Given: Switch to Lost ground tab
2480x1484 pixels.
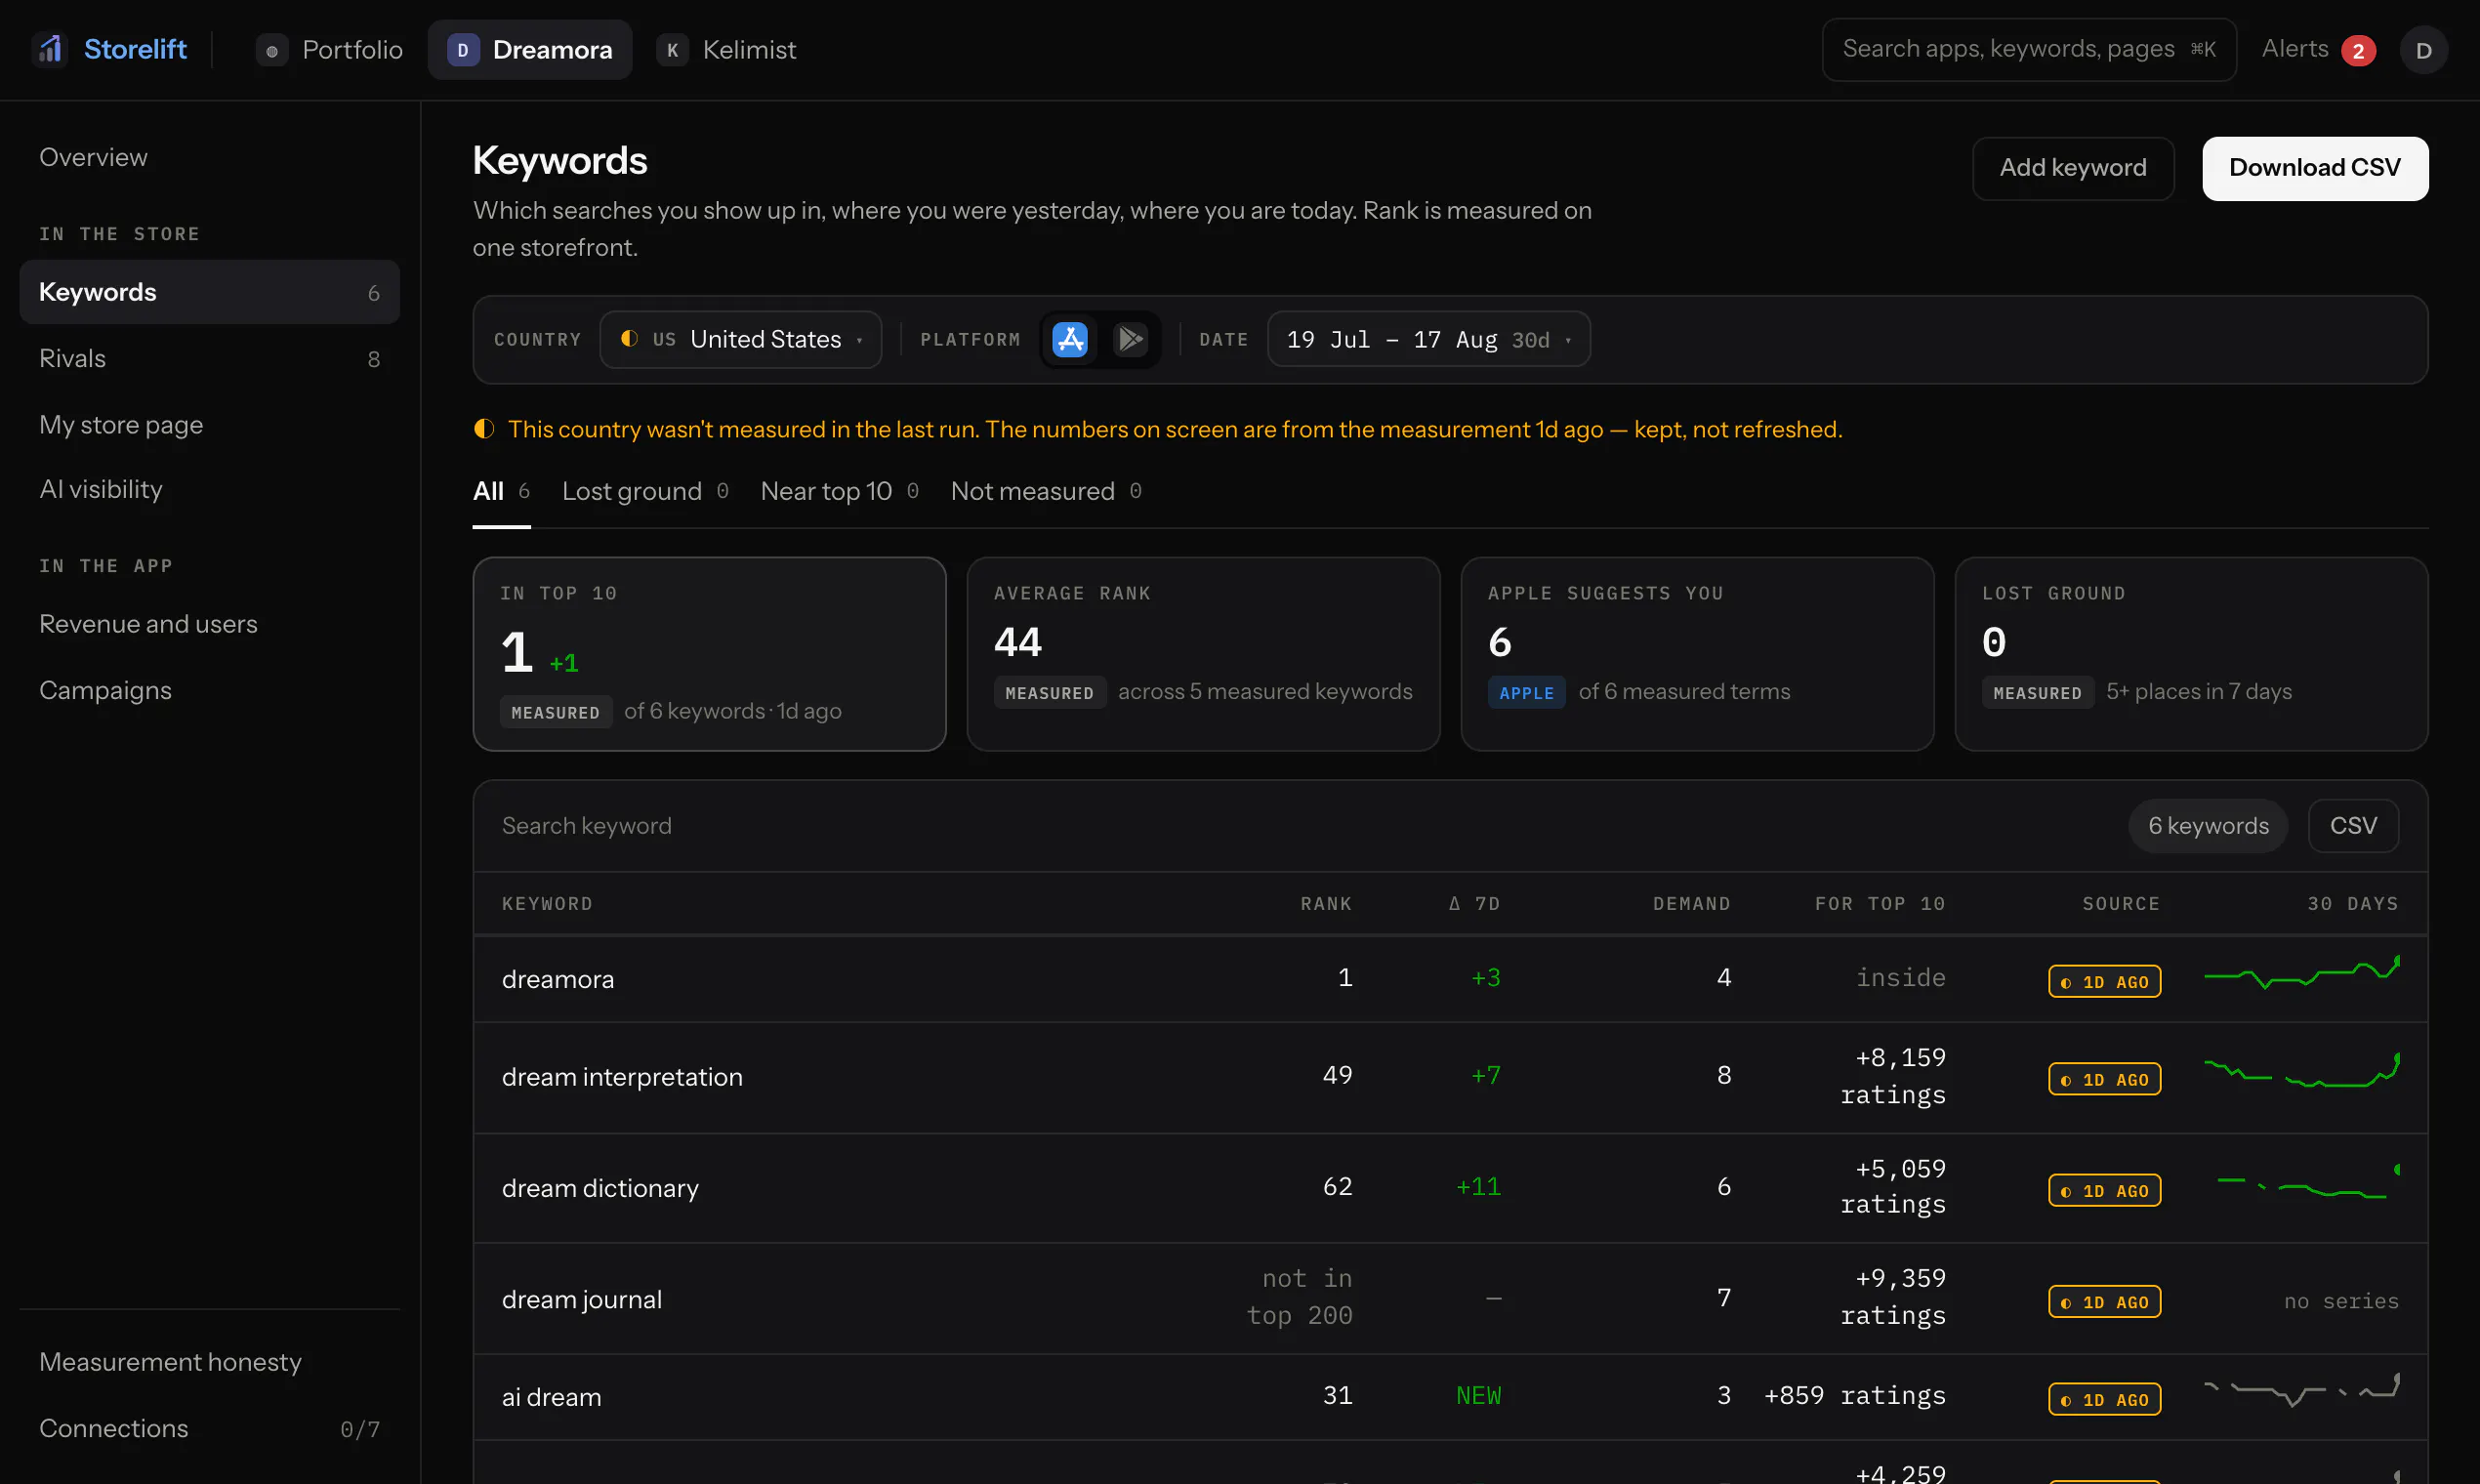Looking at the screenshot, I should point(645,491).
